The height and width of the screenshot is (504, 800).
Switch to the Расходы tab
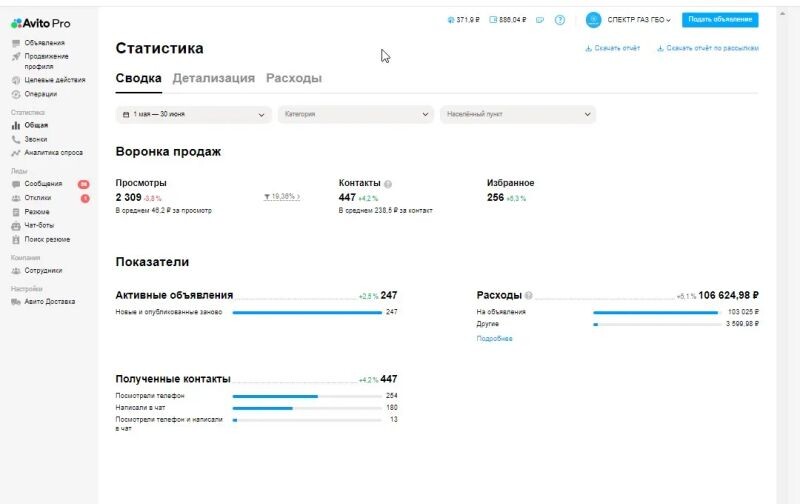(x=293, y=78)
